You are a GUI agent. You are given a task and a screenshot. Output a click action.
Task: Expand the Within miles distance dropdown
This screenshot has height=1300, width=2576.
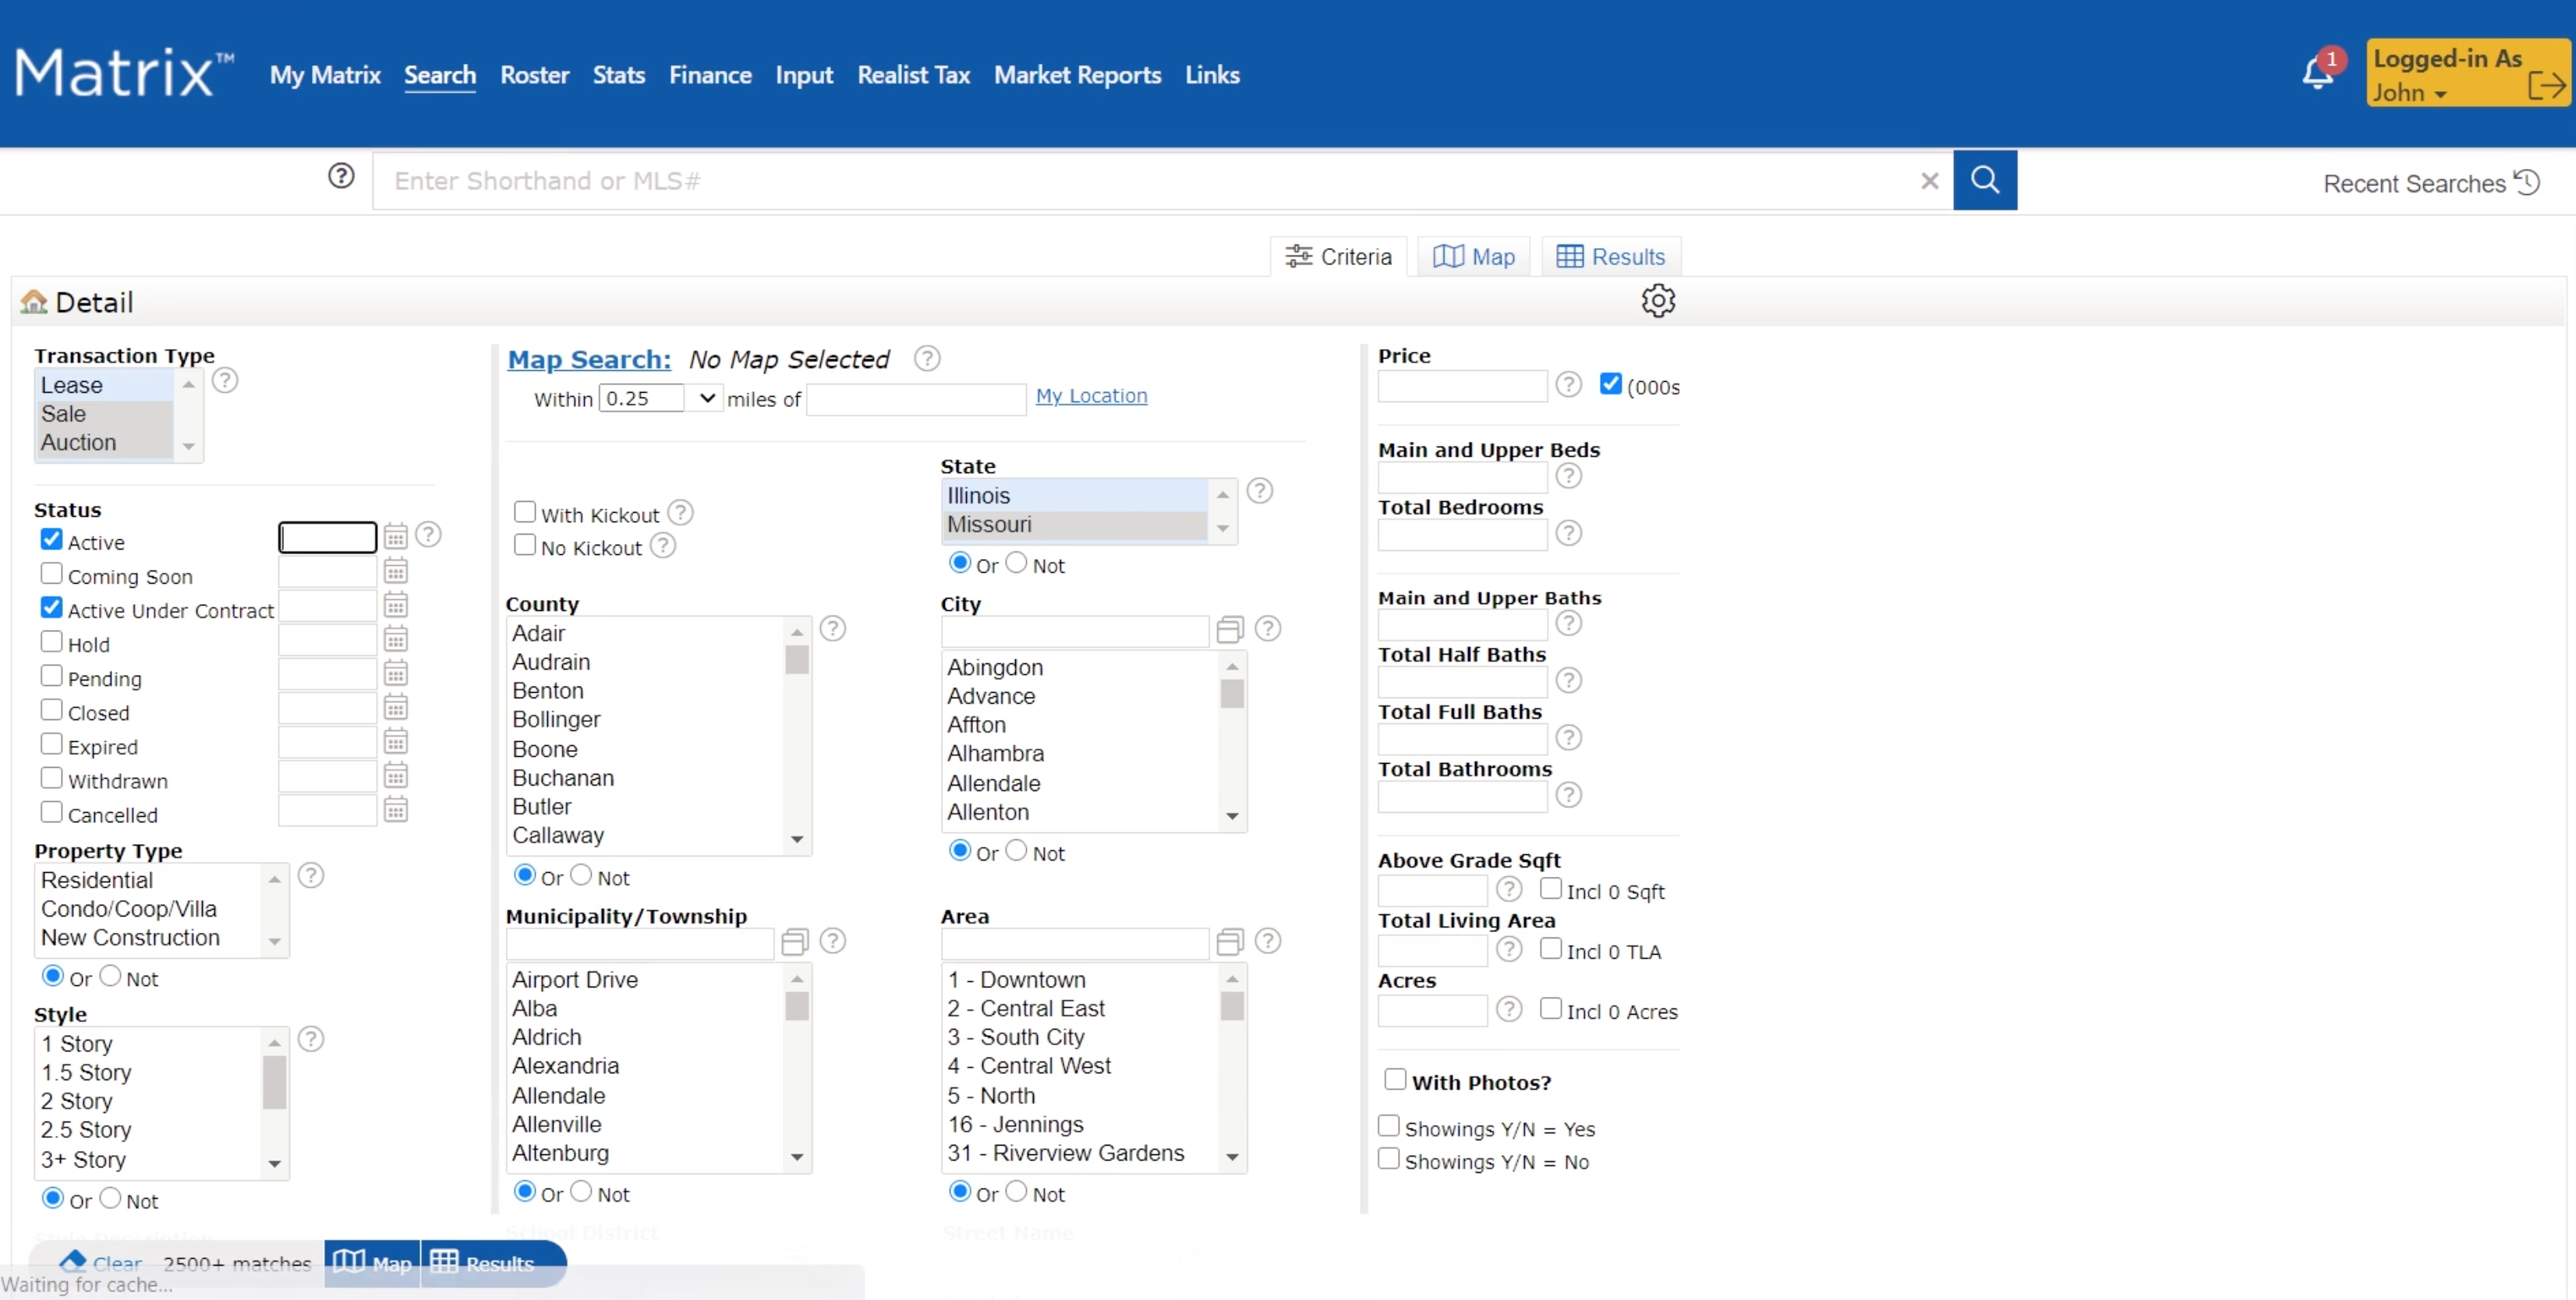[x=707, y=399]
